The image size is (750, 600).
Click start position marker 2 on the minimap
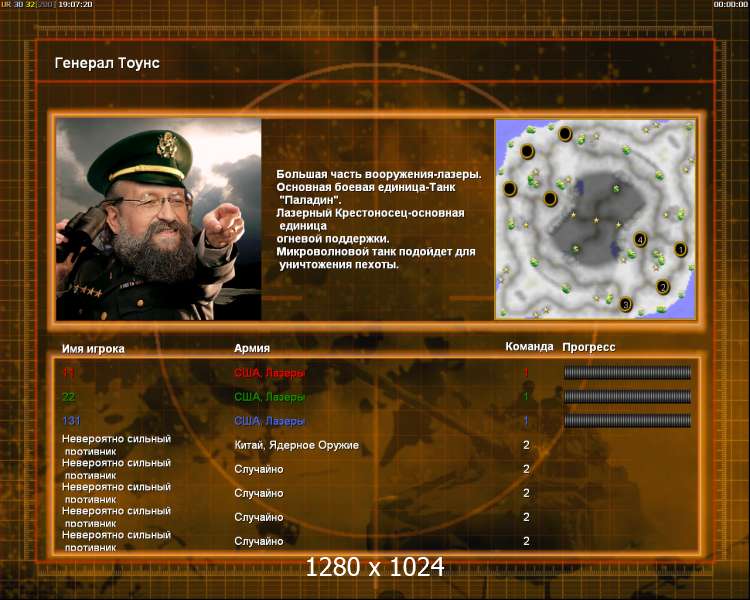pyautogui.click(x=662, y=287)
